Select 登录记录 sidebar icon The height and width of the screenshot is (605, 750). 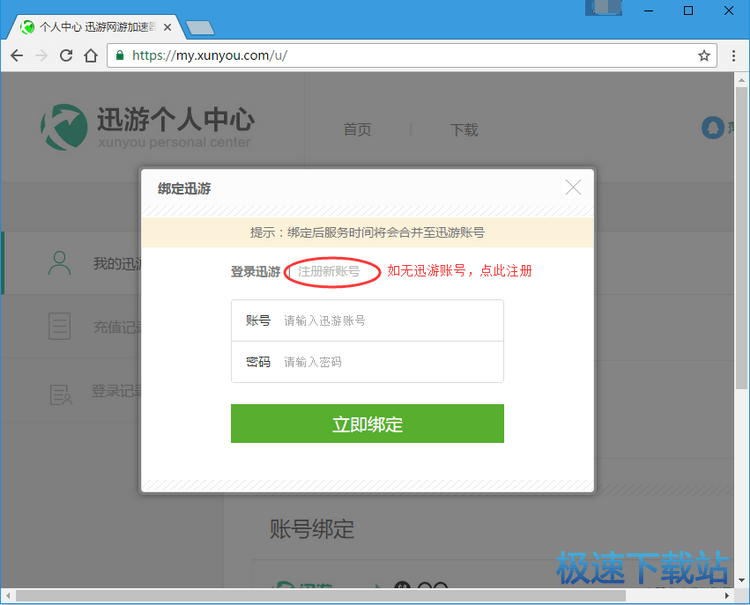pos(61,395)
